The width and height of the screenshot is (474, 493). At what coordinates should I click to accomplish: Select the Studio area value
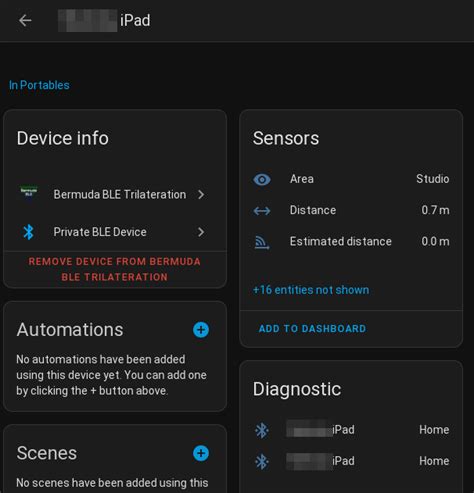433,179
